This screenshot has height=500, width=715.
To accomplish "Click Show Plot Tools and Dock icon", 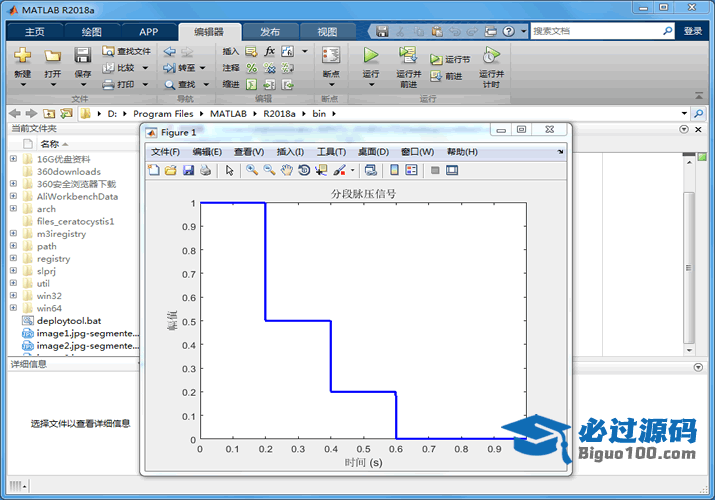I will coord(452,170).
